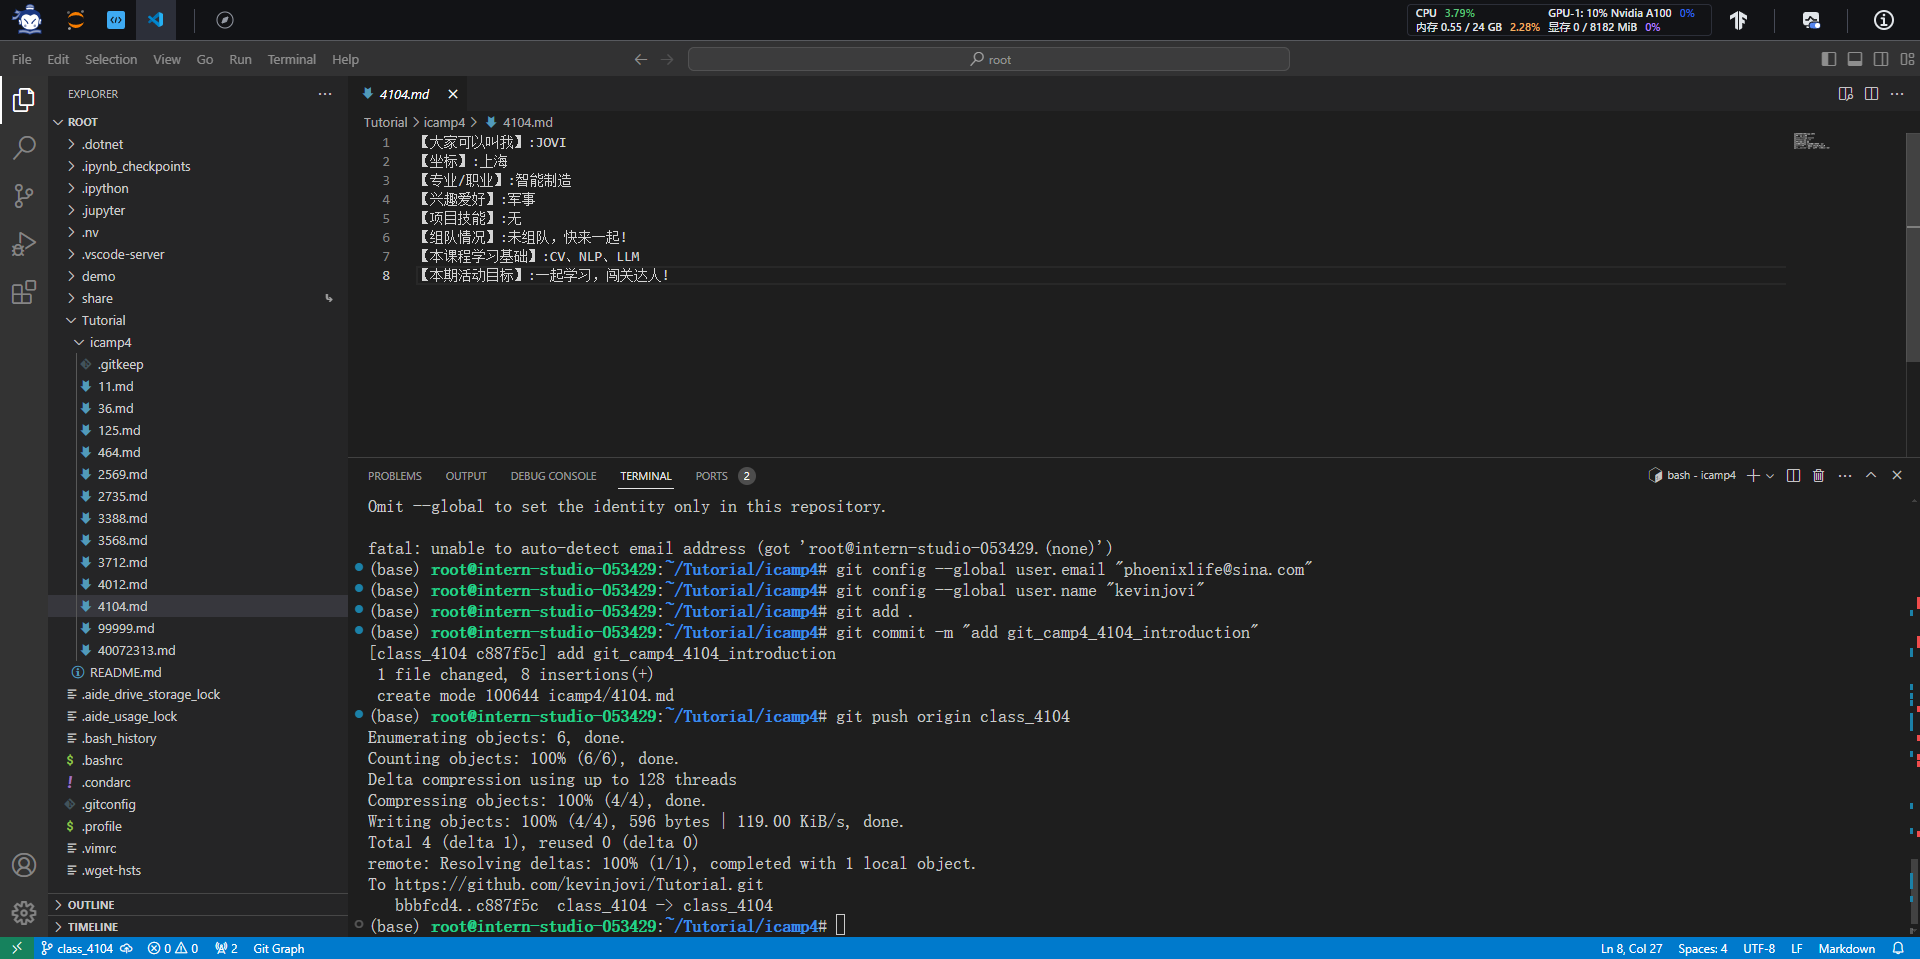
Task: Switch to the OUTPUT tab
Action: coord(466,476)
